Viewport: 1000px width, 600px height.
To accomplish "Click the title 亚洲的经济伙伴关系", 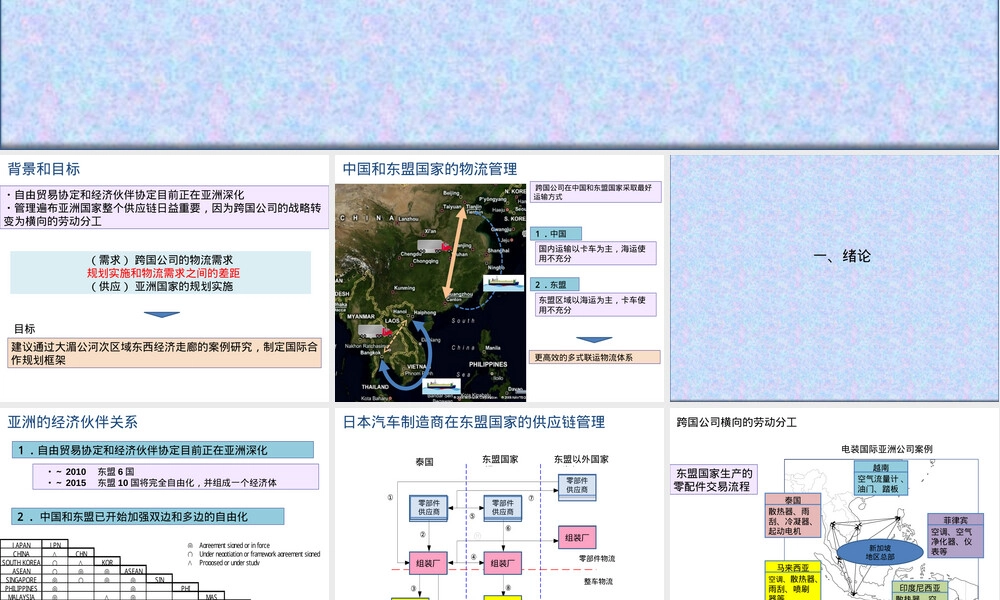I will click(73, 422).
